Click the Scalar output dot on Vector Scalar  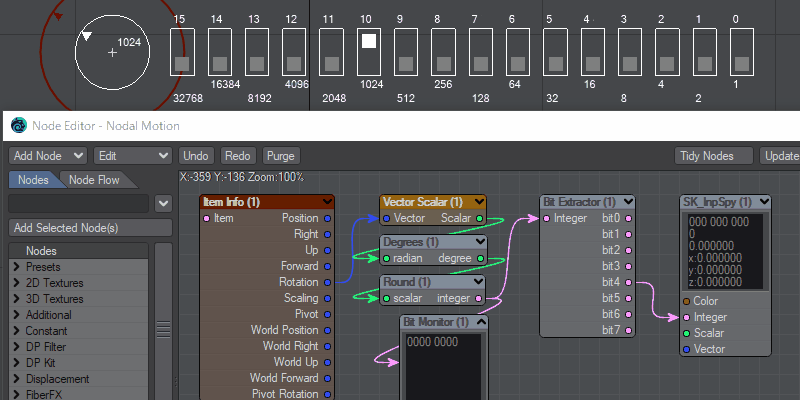tap(479, 218)
